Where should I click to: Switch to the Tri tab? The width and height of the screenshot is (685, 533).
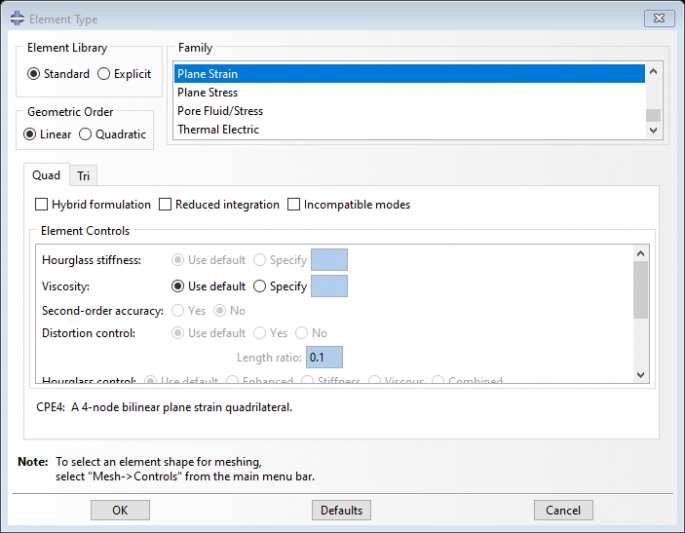coord(83,176)
